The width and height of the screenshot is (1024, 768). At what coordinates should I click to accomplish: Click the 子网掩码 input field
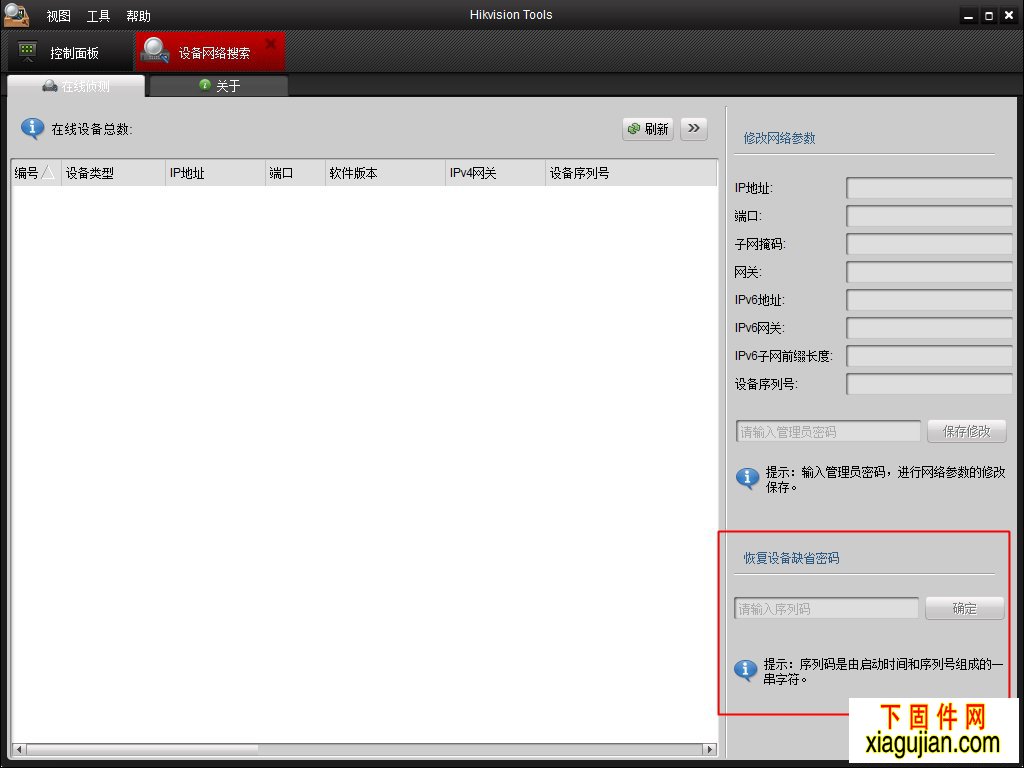[x=929, y=244]
